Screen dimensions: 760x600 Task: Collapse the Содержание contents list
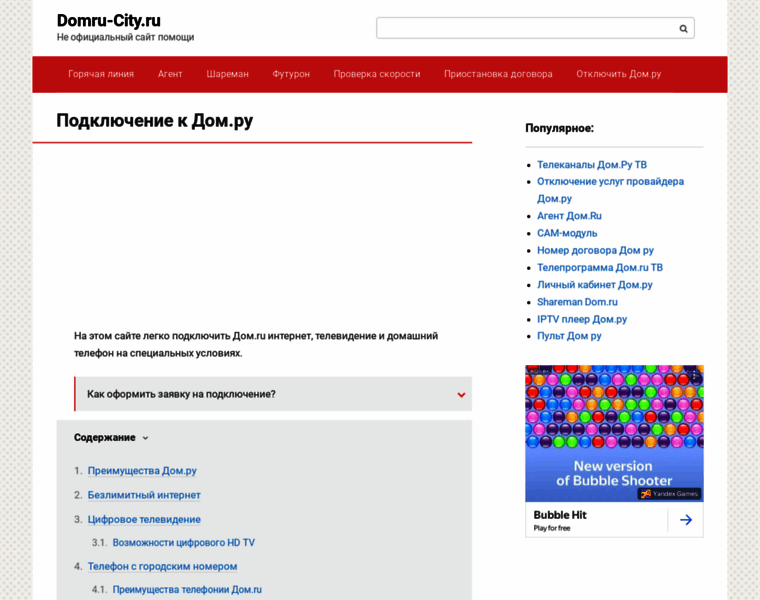coord(145,438)
